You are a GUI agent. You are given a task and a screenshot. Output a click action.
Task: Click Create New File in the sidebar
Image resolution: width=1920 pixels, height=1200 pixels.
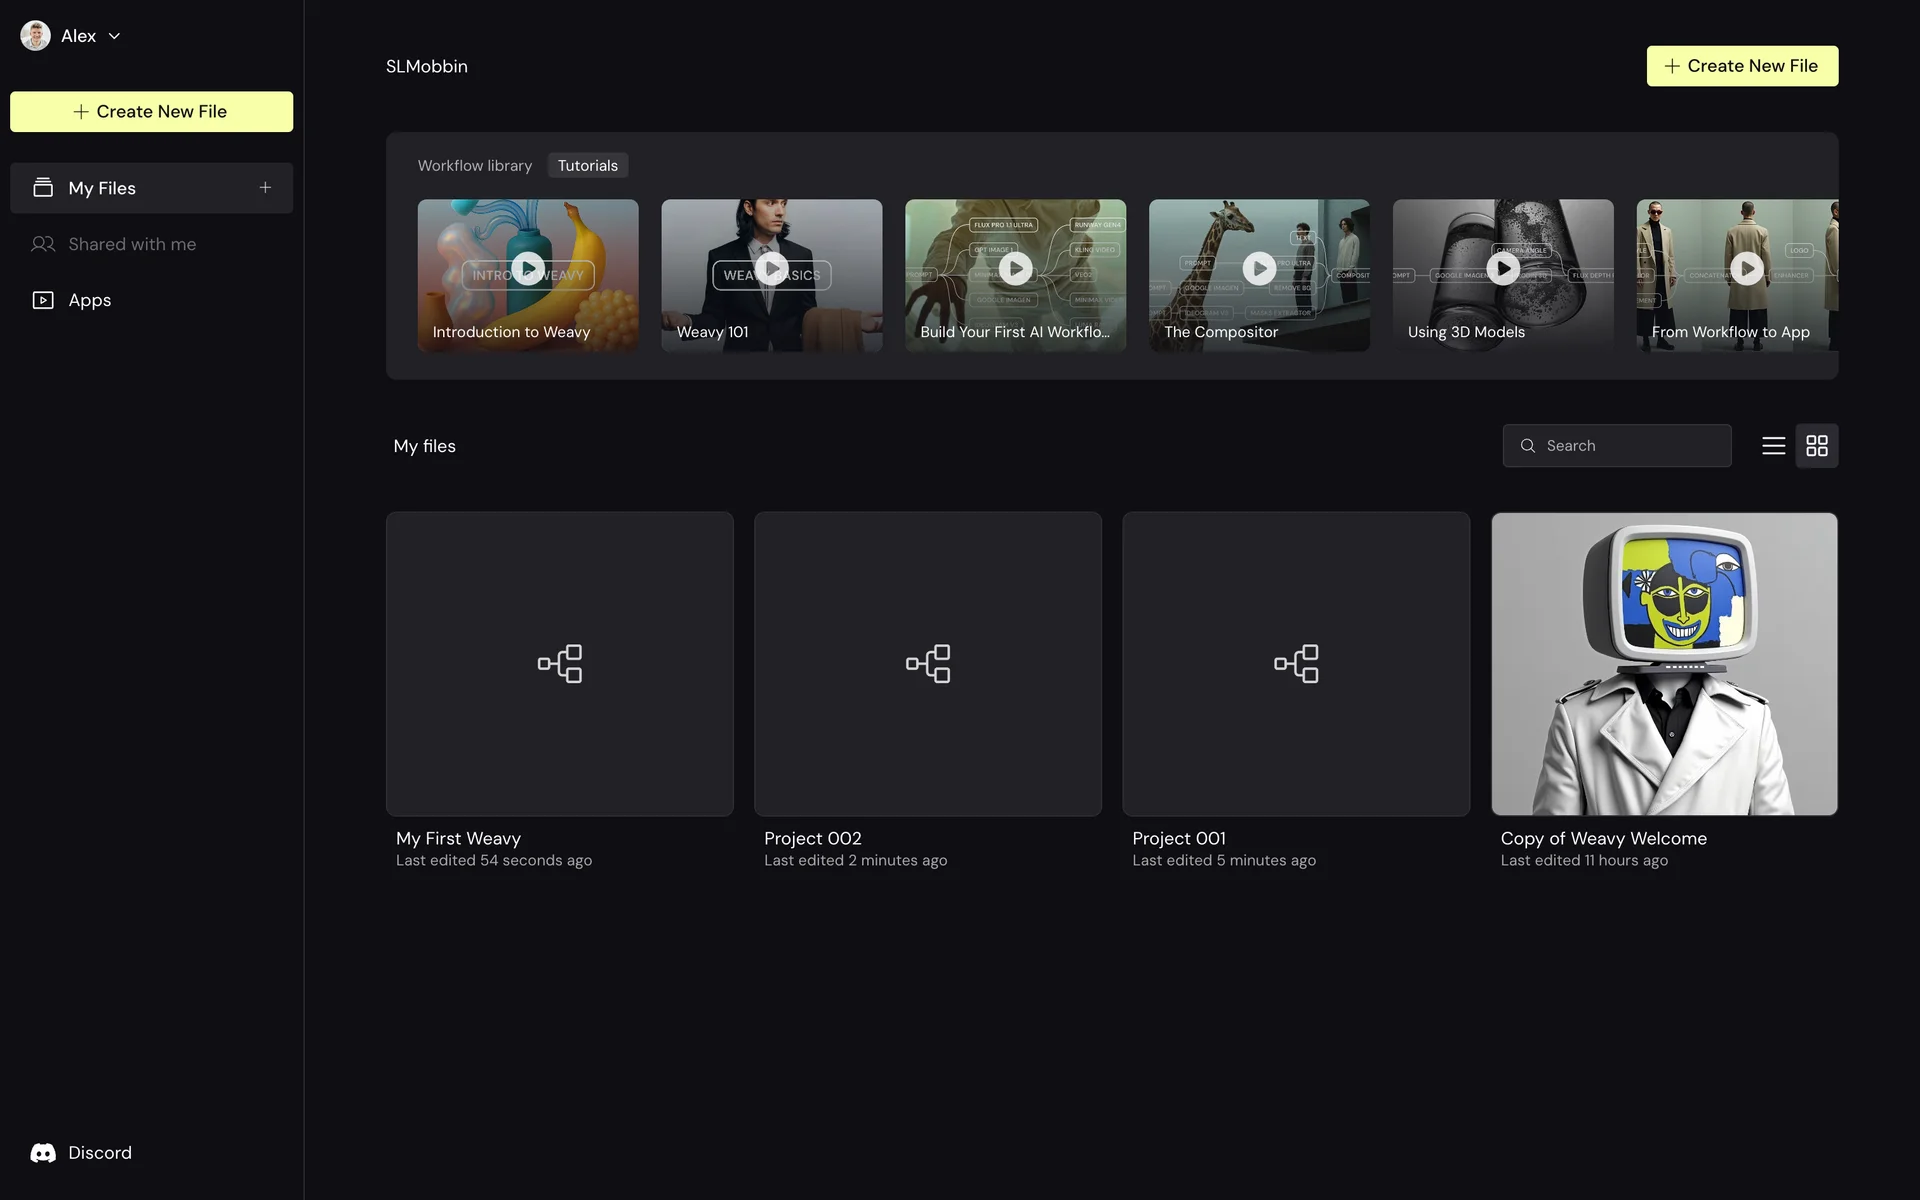[151, 112]
